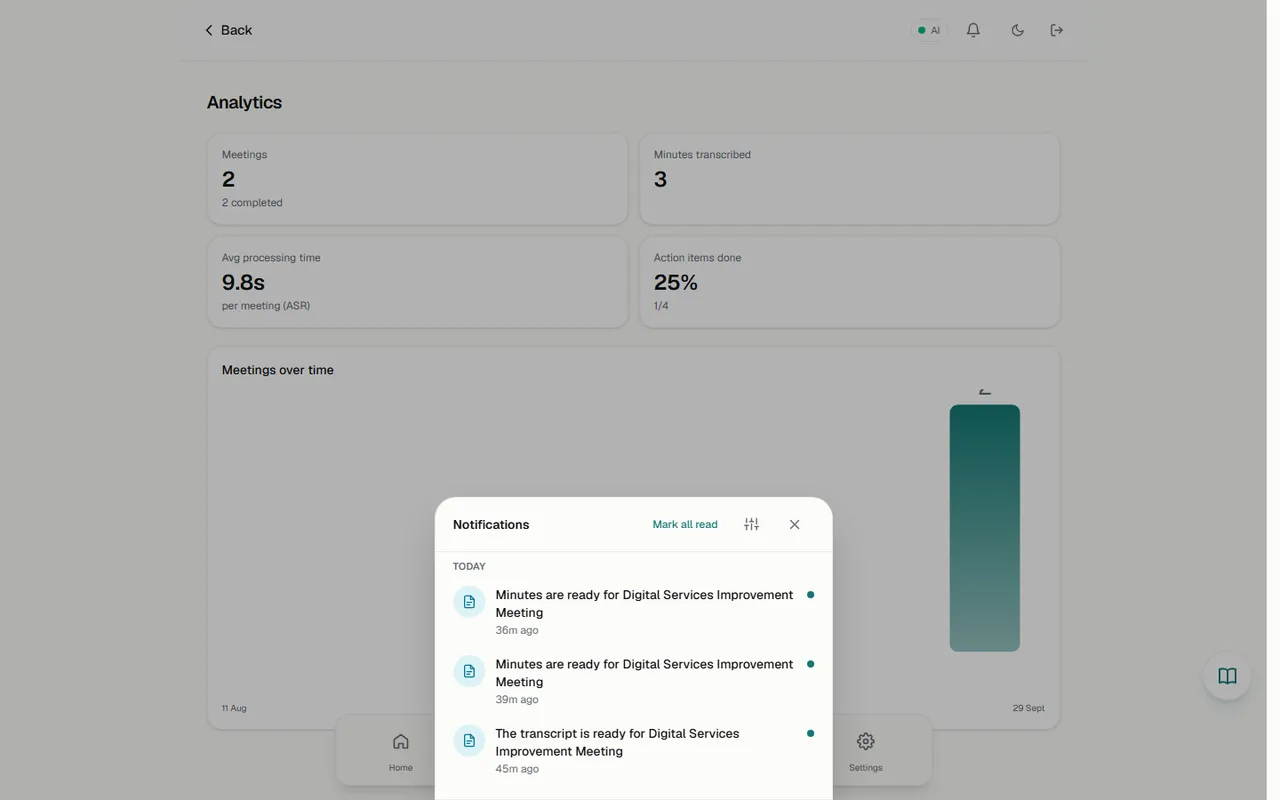Open the 39m ago minutes ready notification
This screenshot has width=1280, height=800.
(633, 681)
